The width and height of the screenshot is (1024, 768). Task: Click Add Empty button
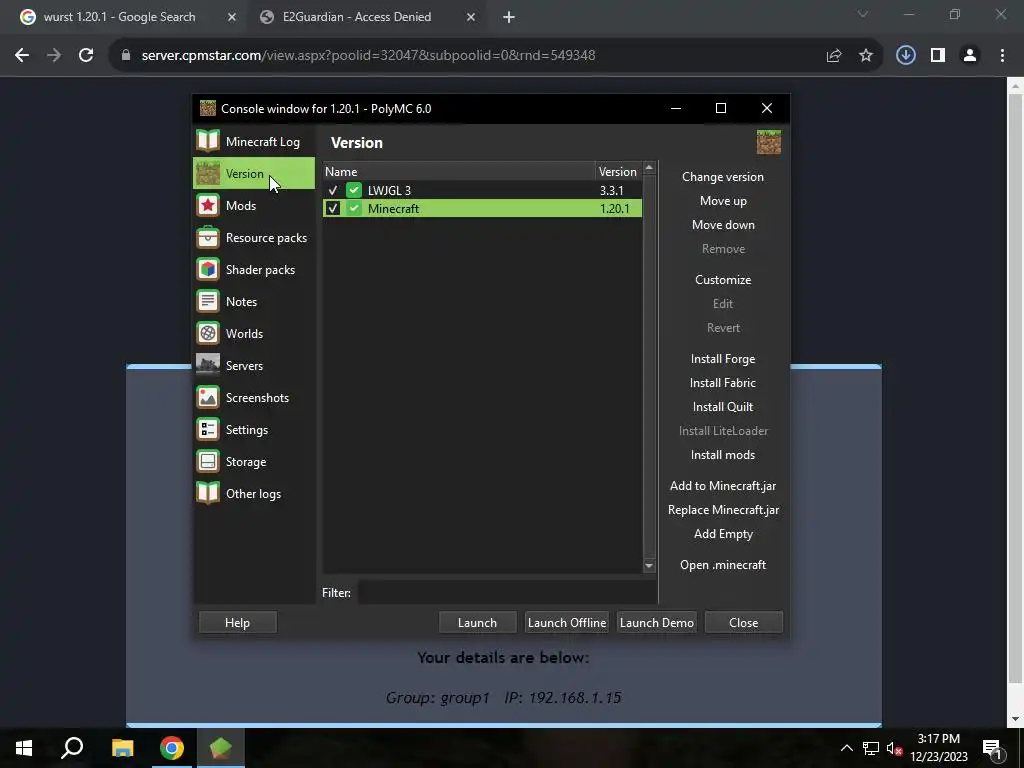[723, 534]
